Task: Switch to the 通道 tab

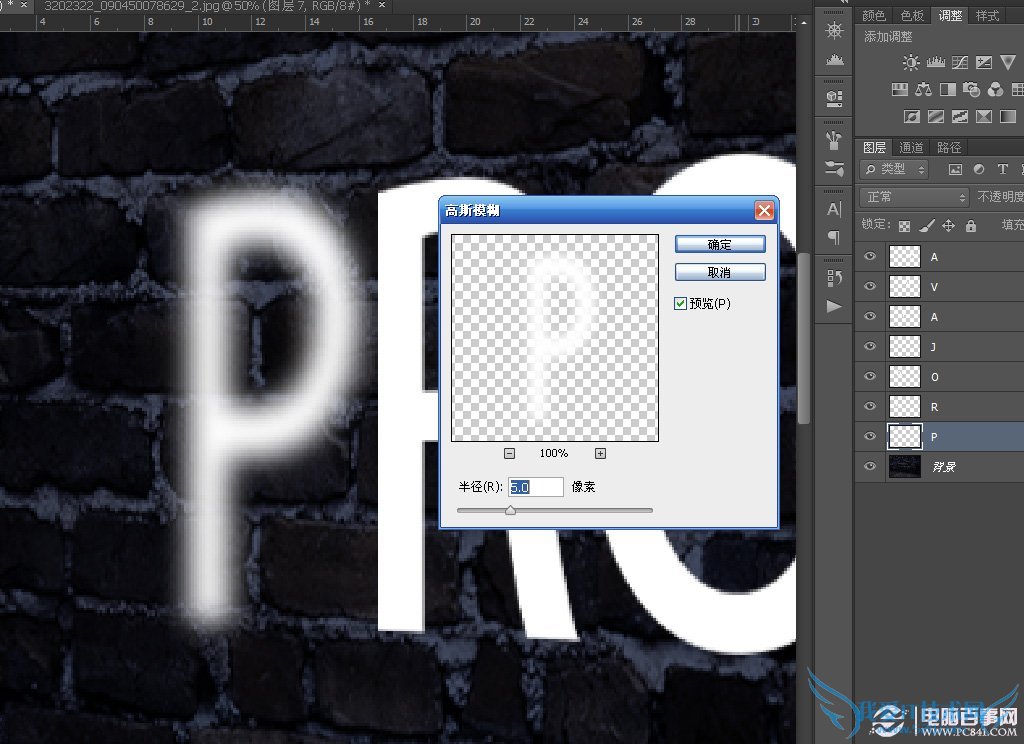Action: (911, 148)
